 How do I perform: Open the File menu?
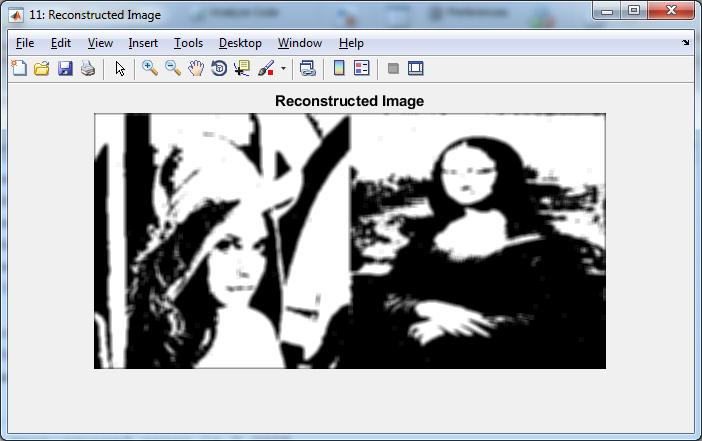click(25, 43)
